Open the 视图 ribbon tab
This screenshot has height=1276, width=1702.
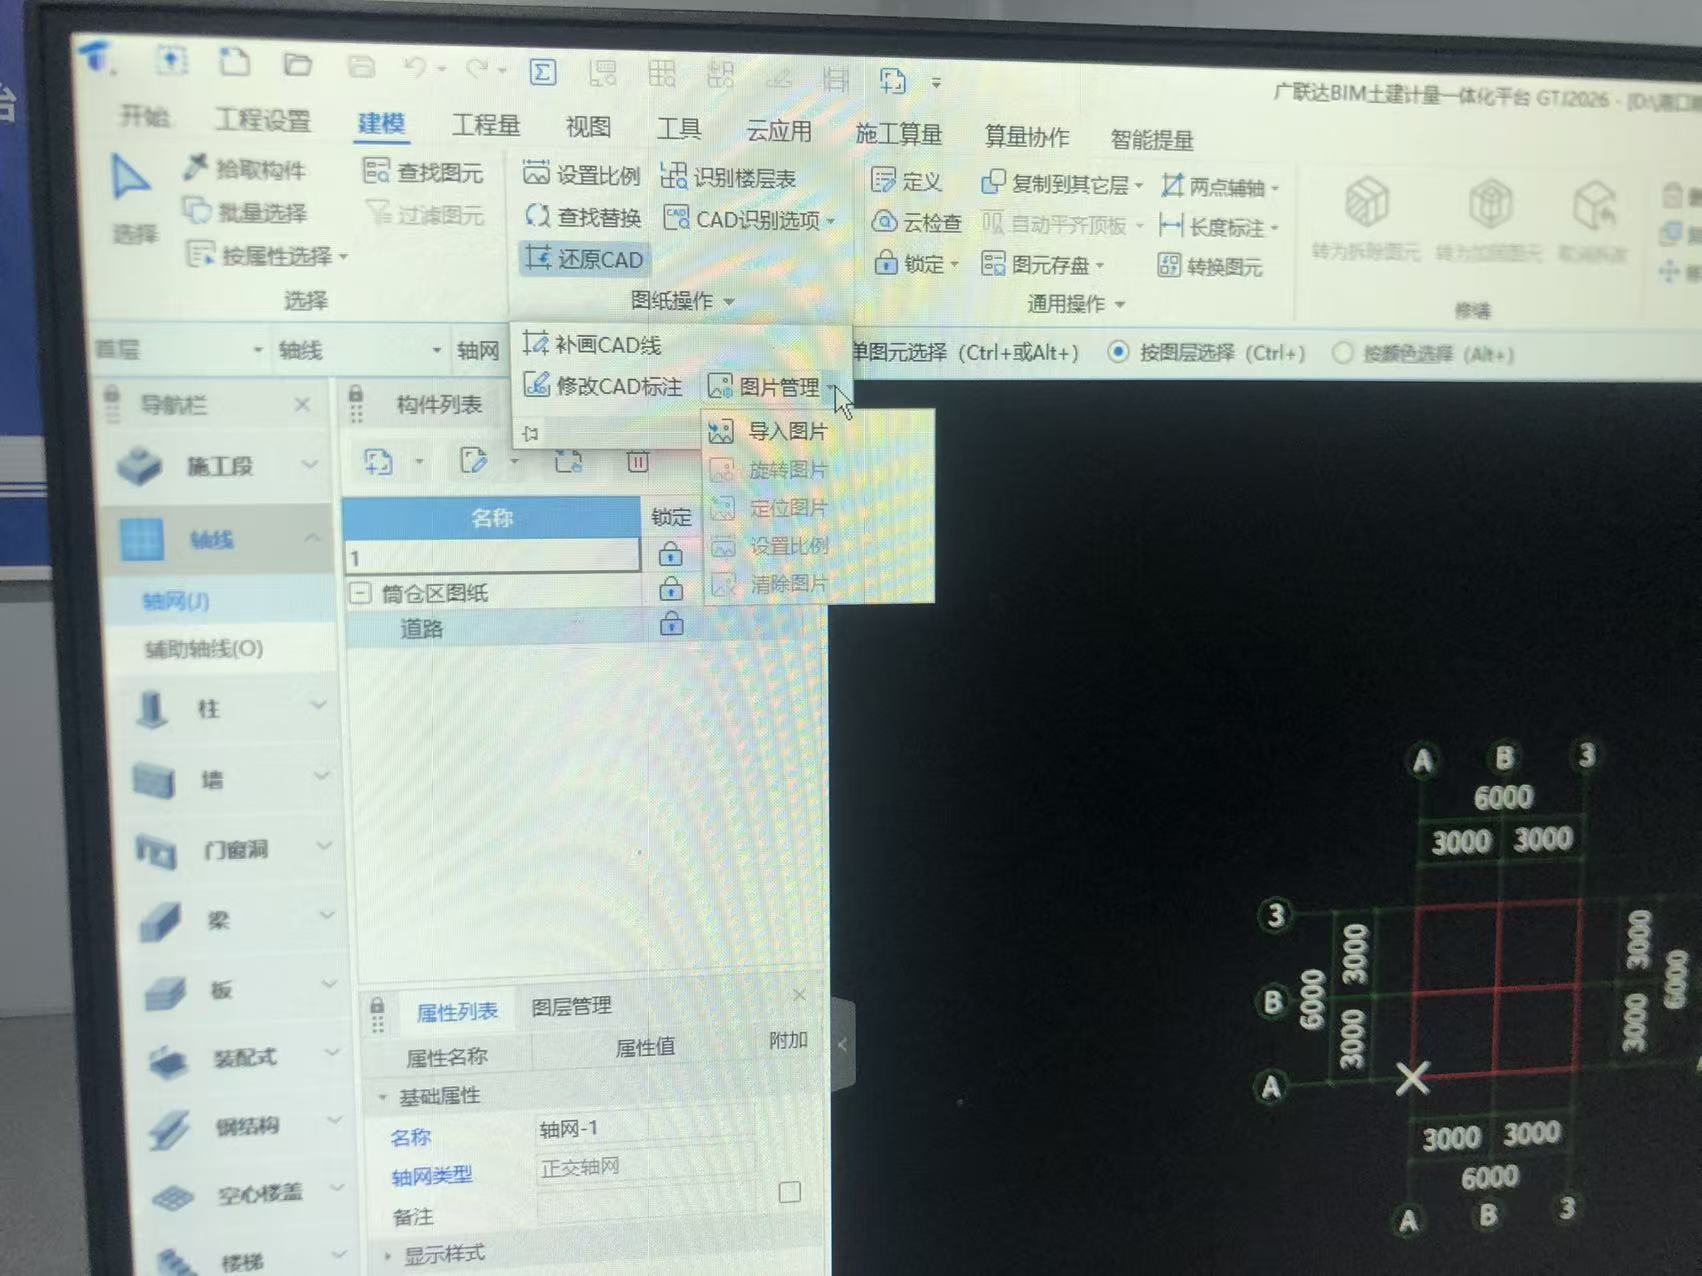coord(588,126)
